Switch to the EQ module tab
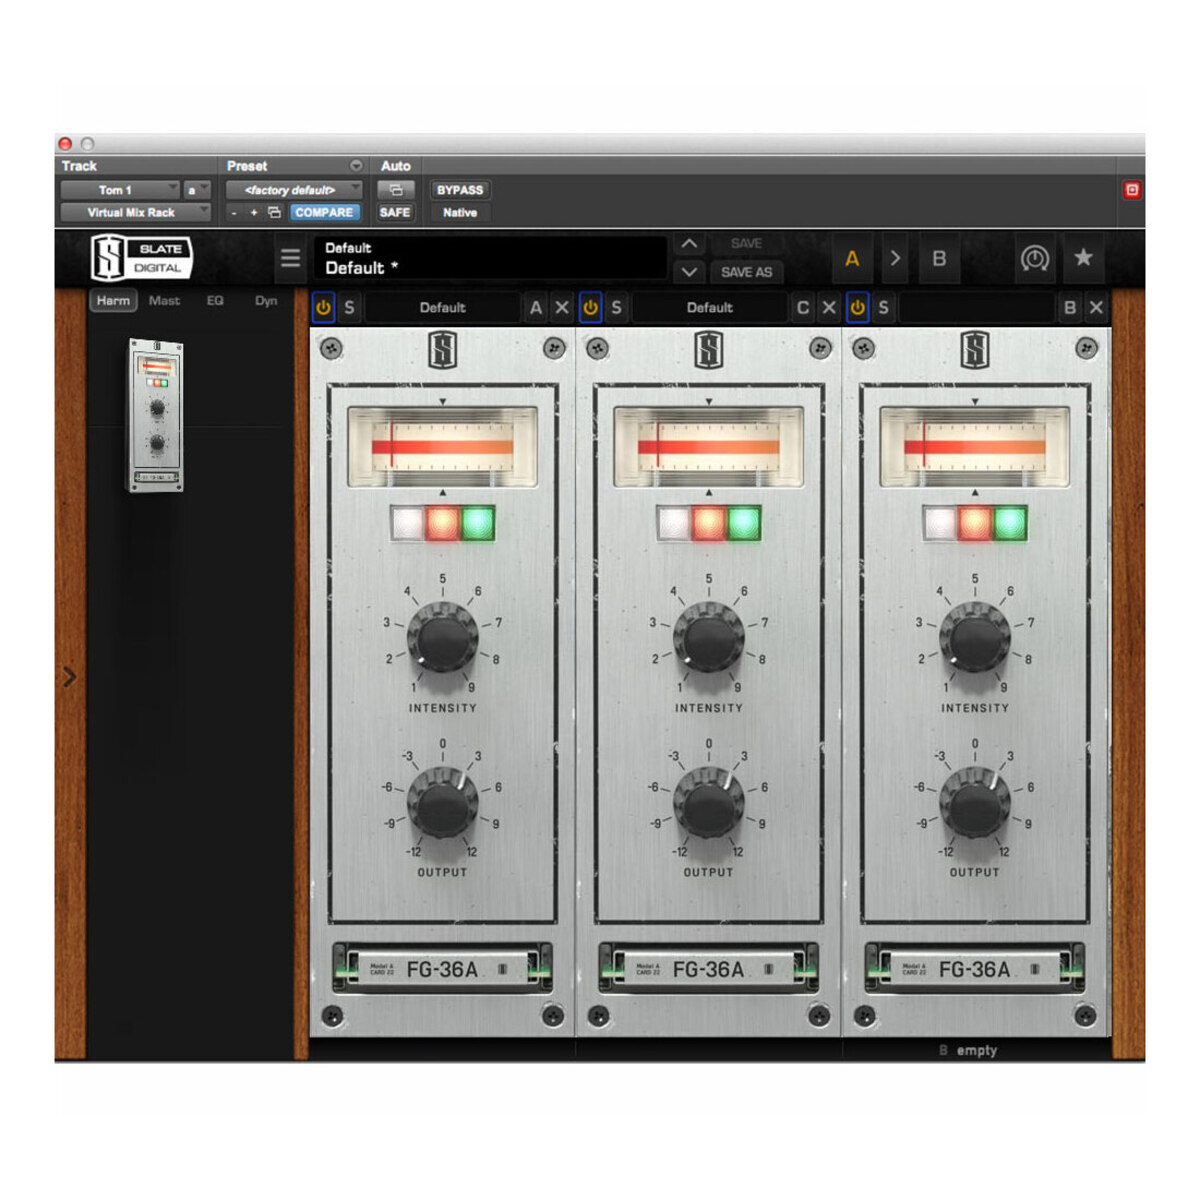This screenshot has height=1200, width=1200. pyautogui.click(x=215, y=301)
